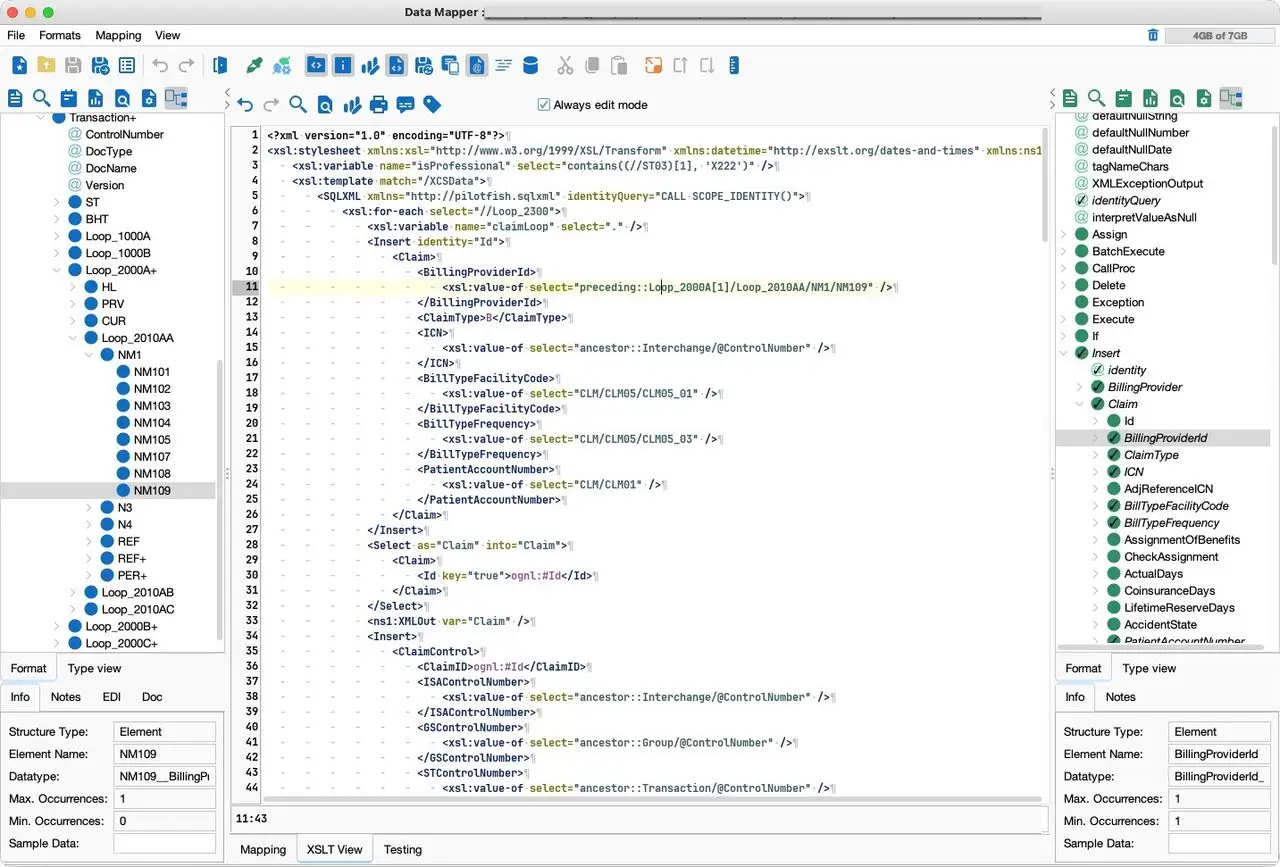Screen dimensions: 1280x867
Task: Click the 4GB of 7GB memory bar
Action: pyautogui.click(x=1220, y=35)
